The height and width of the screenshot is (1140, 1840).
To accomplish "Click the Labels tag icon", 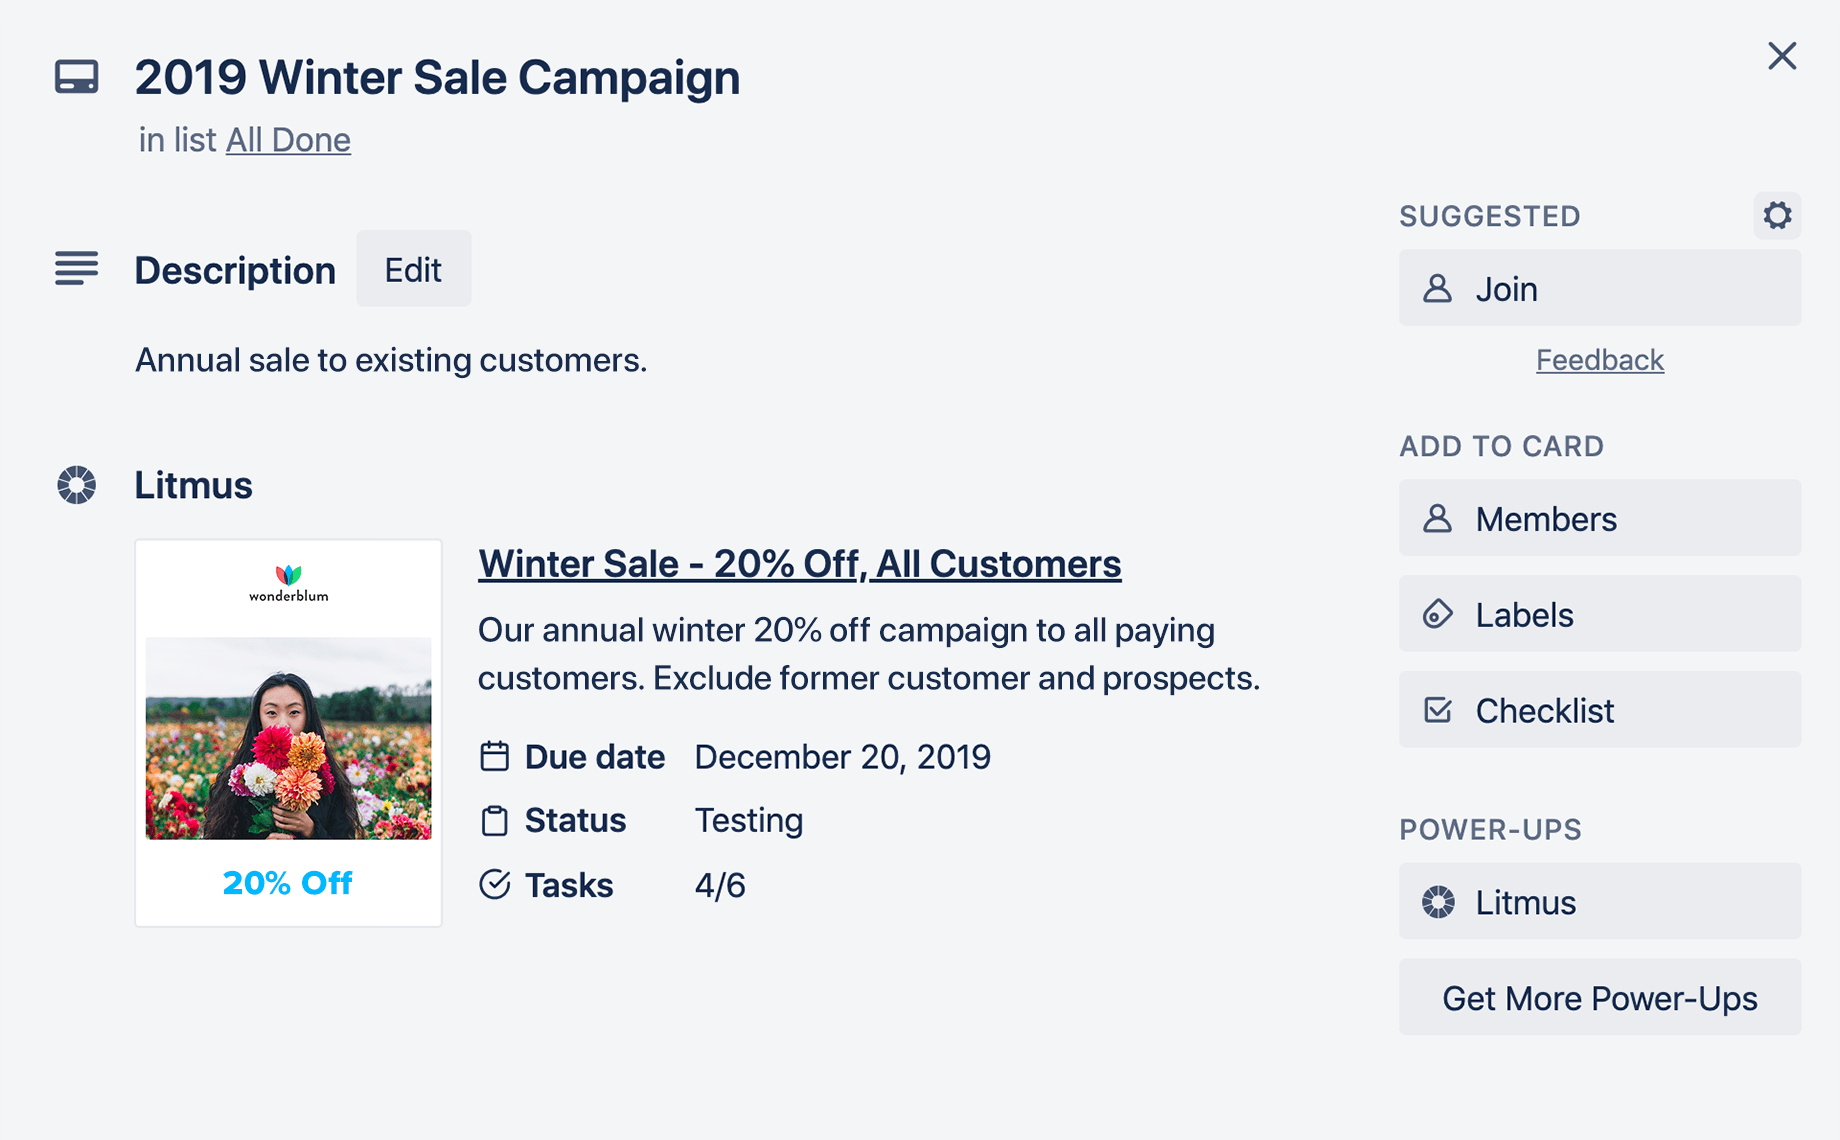I will (x=1437, y=614).
